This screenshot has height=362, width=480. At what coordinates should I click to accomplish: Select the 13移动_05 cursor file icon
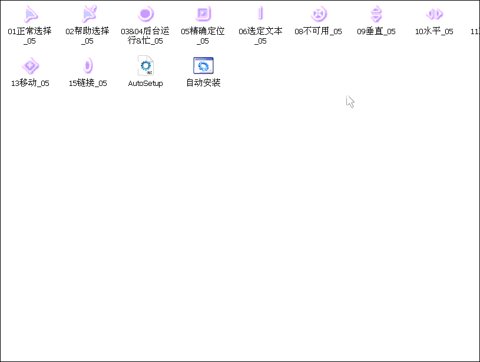coord(31,66)
